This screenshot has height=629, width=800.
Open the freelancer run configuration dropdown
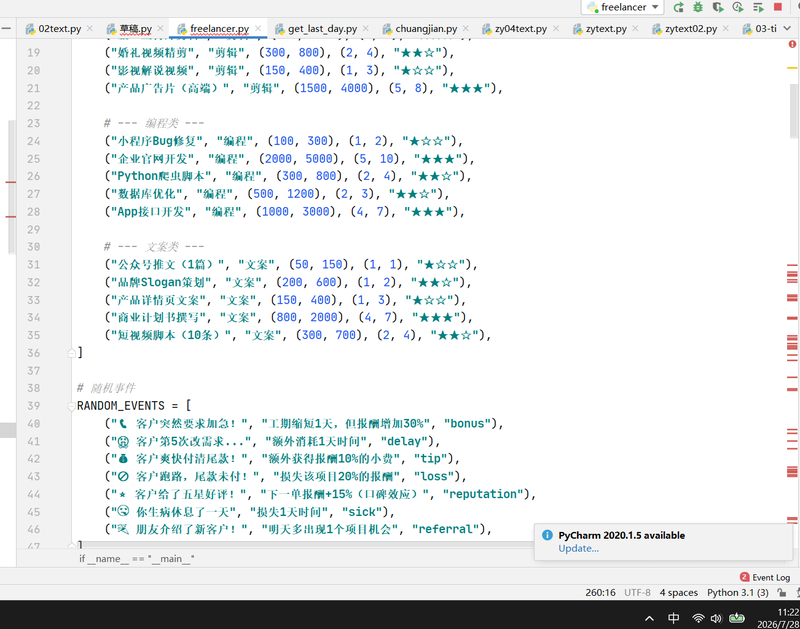pyautogui.click(x=622, y=7)
